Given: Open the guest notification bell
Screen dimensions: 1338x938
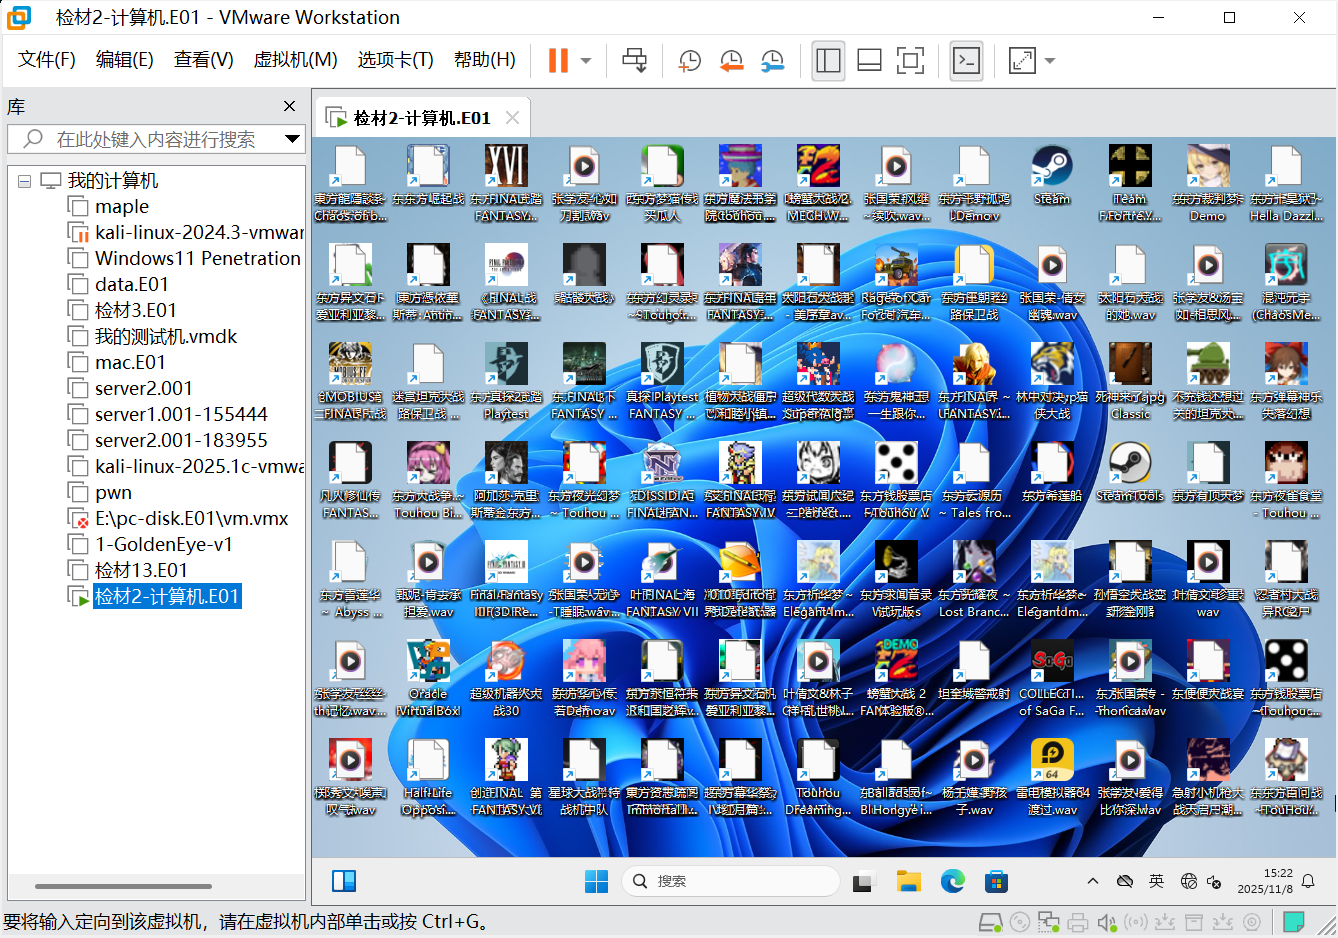Looking at the screenshot, I should pyautogui.click(x=1308, y=881).
